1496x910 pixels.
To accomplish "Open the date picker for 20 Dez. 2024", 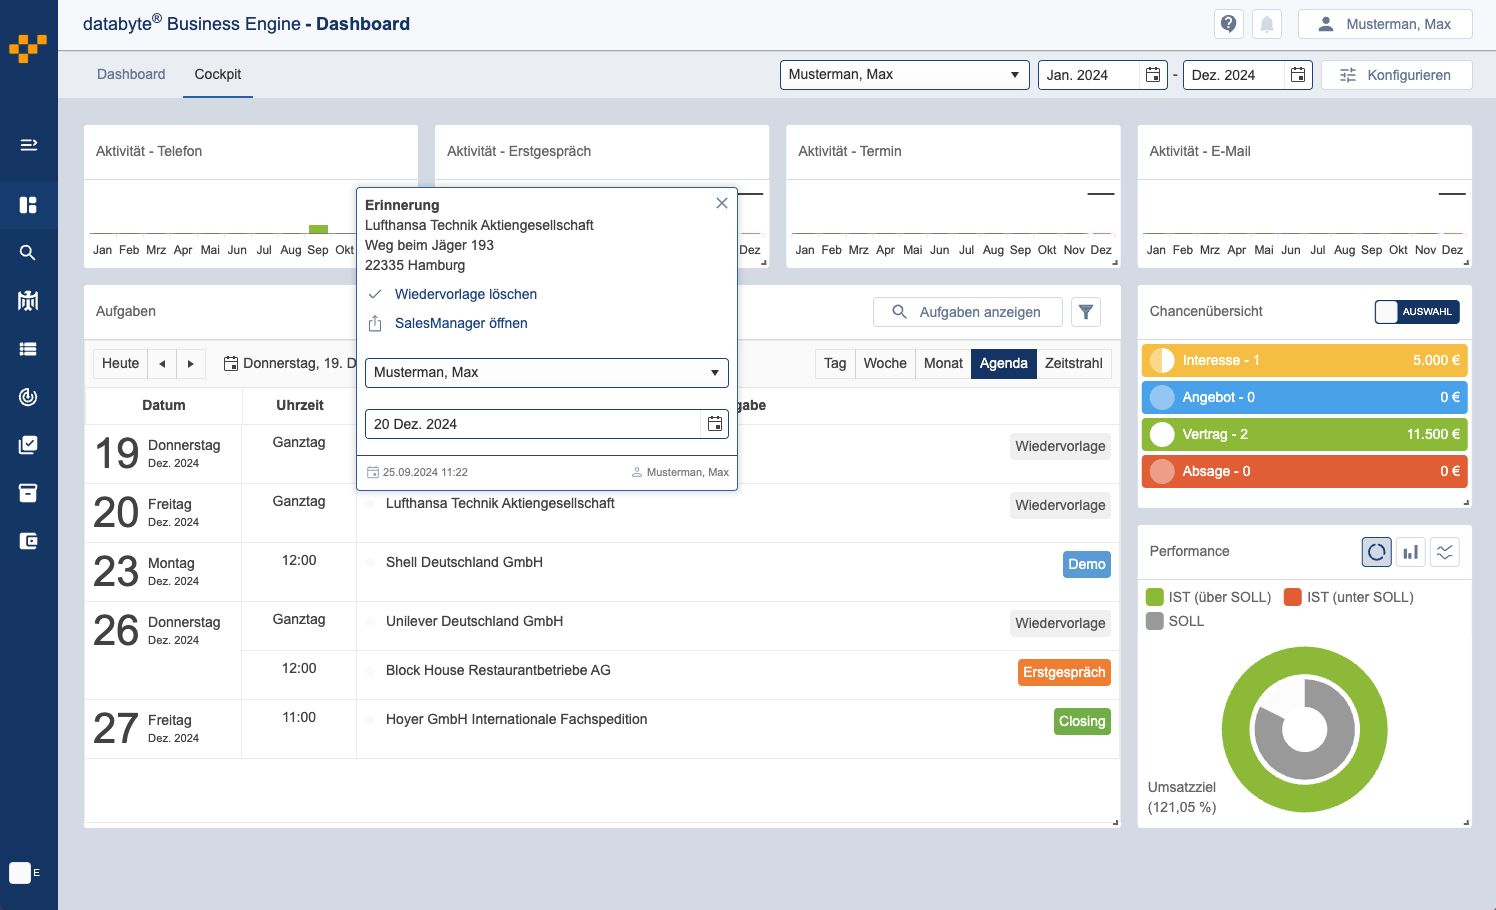I will [714, 424].
